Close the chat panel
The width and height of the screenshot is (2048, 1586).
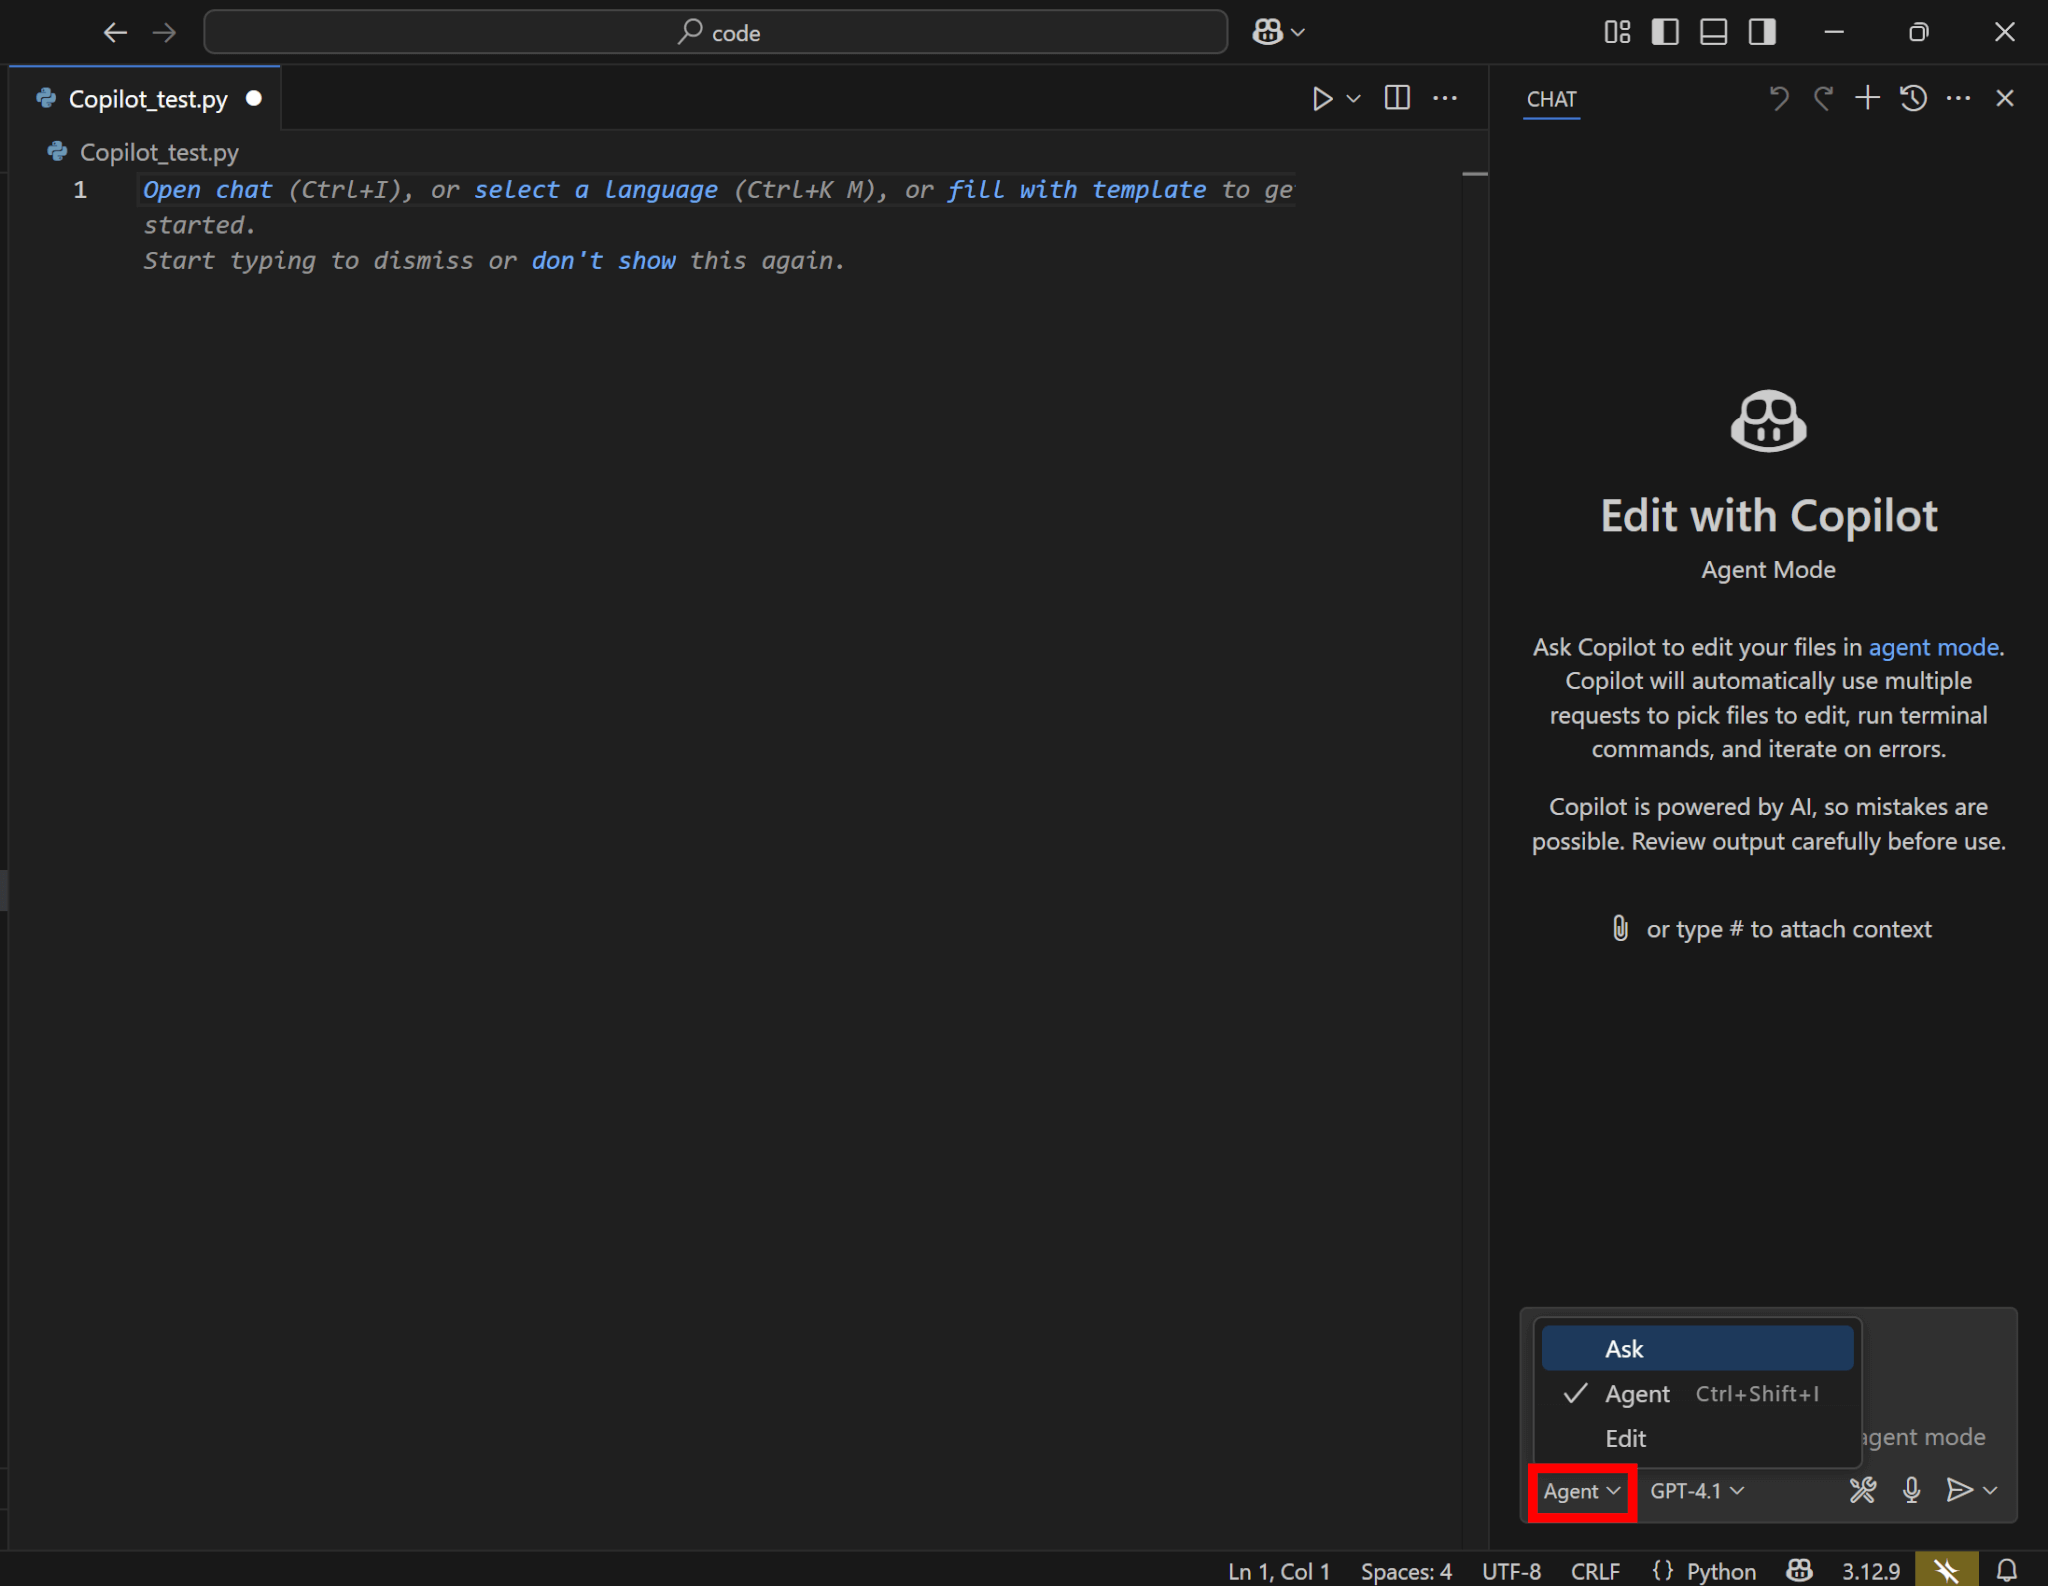(x=2004, y=98)
